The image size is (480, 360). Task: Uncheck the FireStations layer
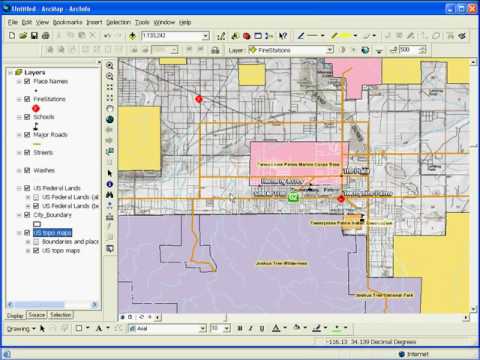(x=27, y=99)
